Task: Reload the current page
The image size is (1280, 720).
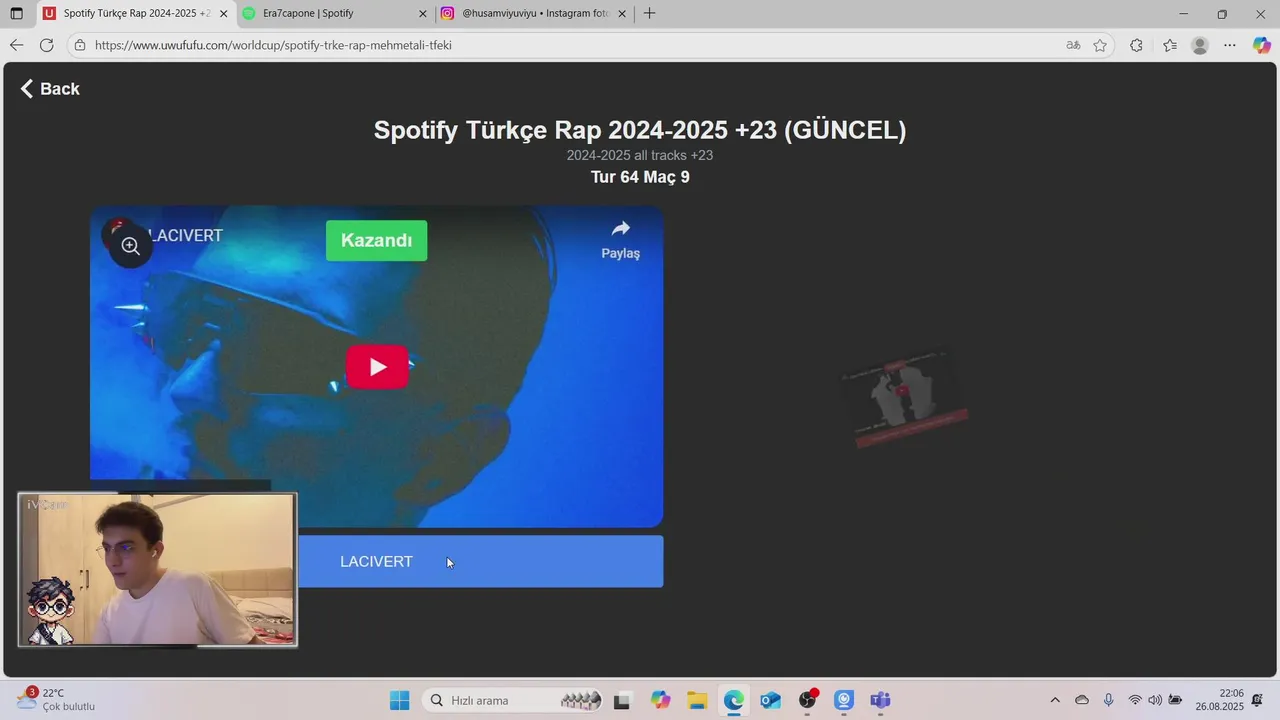Action: pos(46,45)
